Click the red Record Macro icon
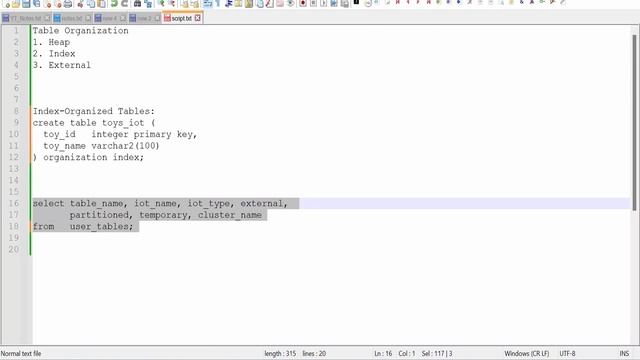Image resolution: width=640 pixels, height=360 pixels. pos(303,4)
